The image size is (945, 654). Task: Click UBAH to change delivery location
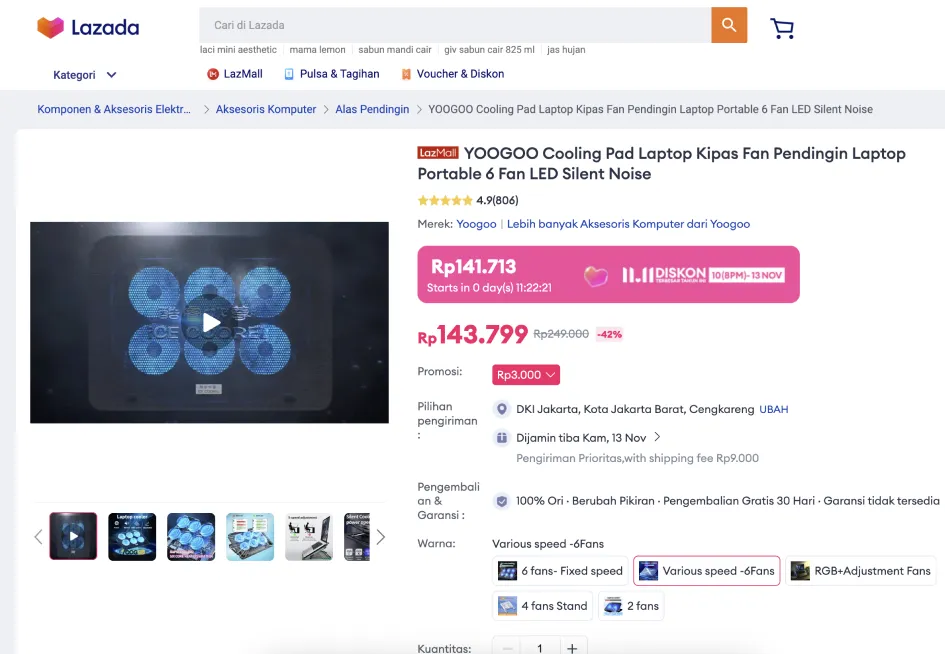tap(773, 409)
